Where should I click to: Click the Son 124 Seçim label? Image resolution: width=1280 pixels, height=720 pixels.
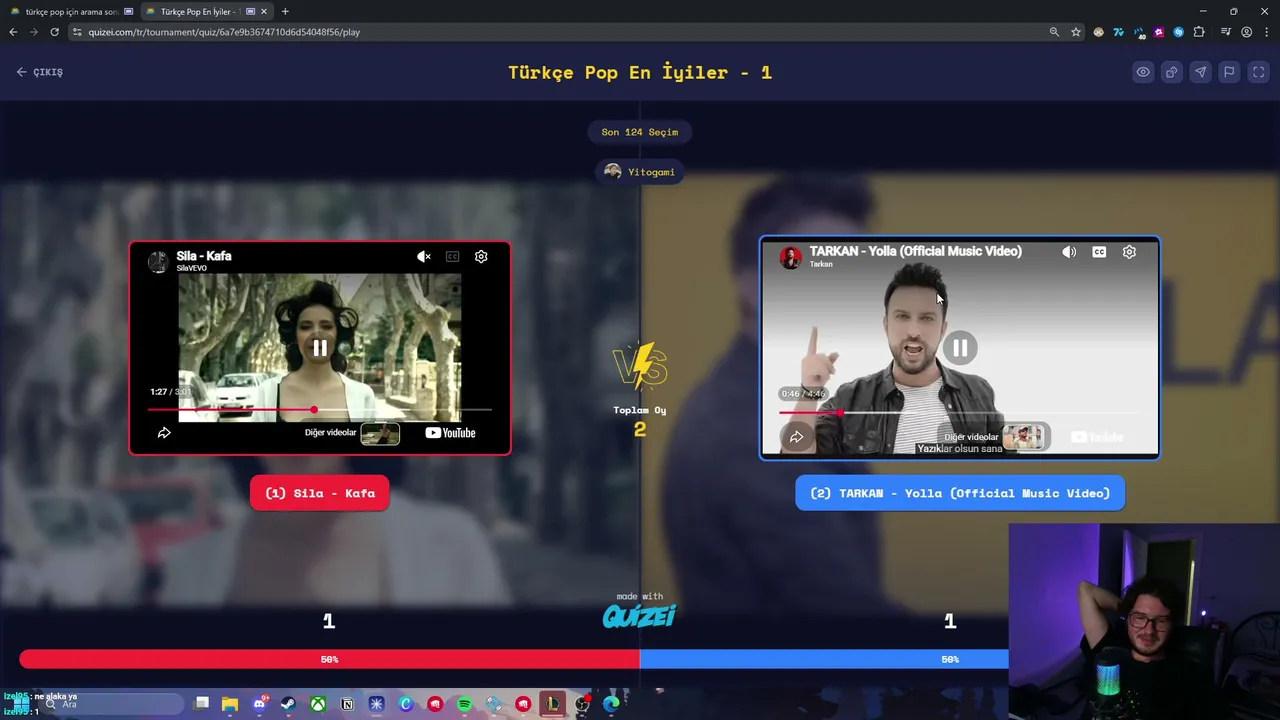tap(640, 132)
